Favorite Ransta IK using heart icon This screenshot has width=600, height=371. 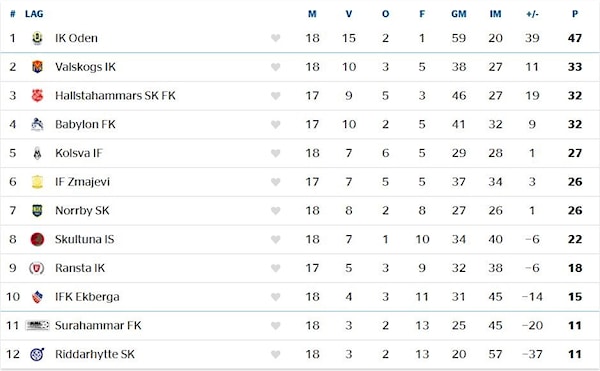(276, 268)
